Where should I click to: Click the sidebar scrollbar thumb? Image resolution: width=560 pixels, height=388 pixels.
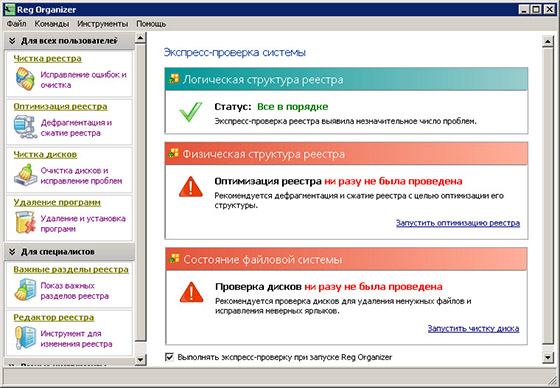140,193
